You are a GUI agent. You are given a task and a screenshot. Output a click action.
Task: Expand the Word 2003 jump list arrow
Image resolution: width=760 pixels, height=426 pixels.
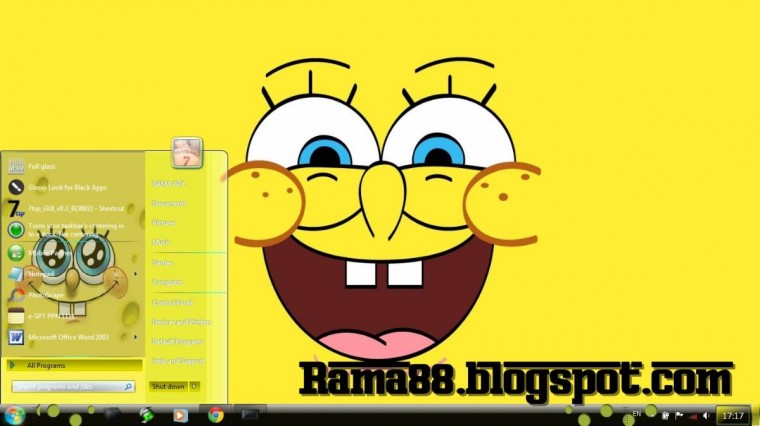(135, 337)
